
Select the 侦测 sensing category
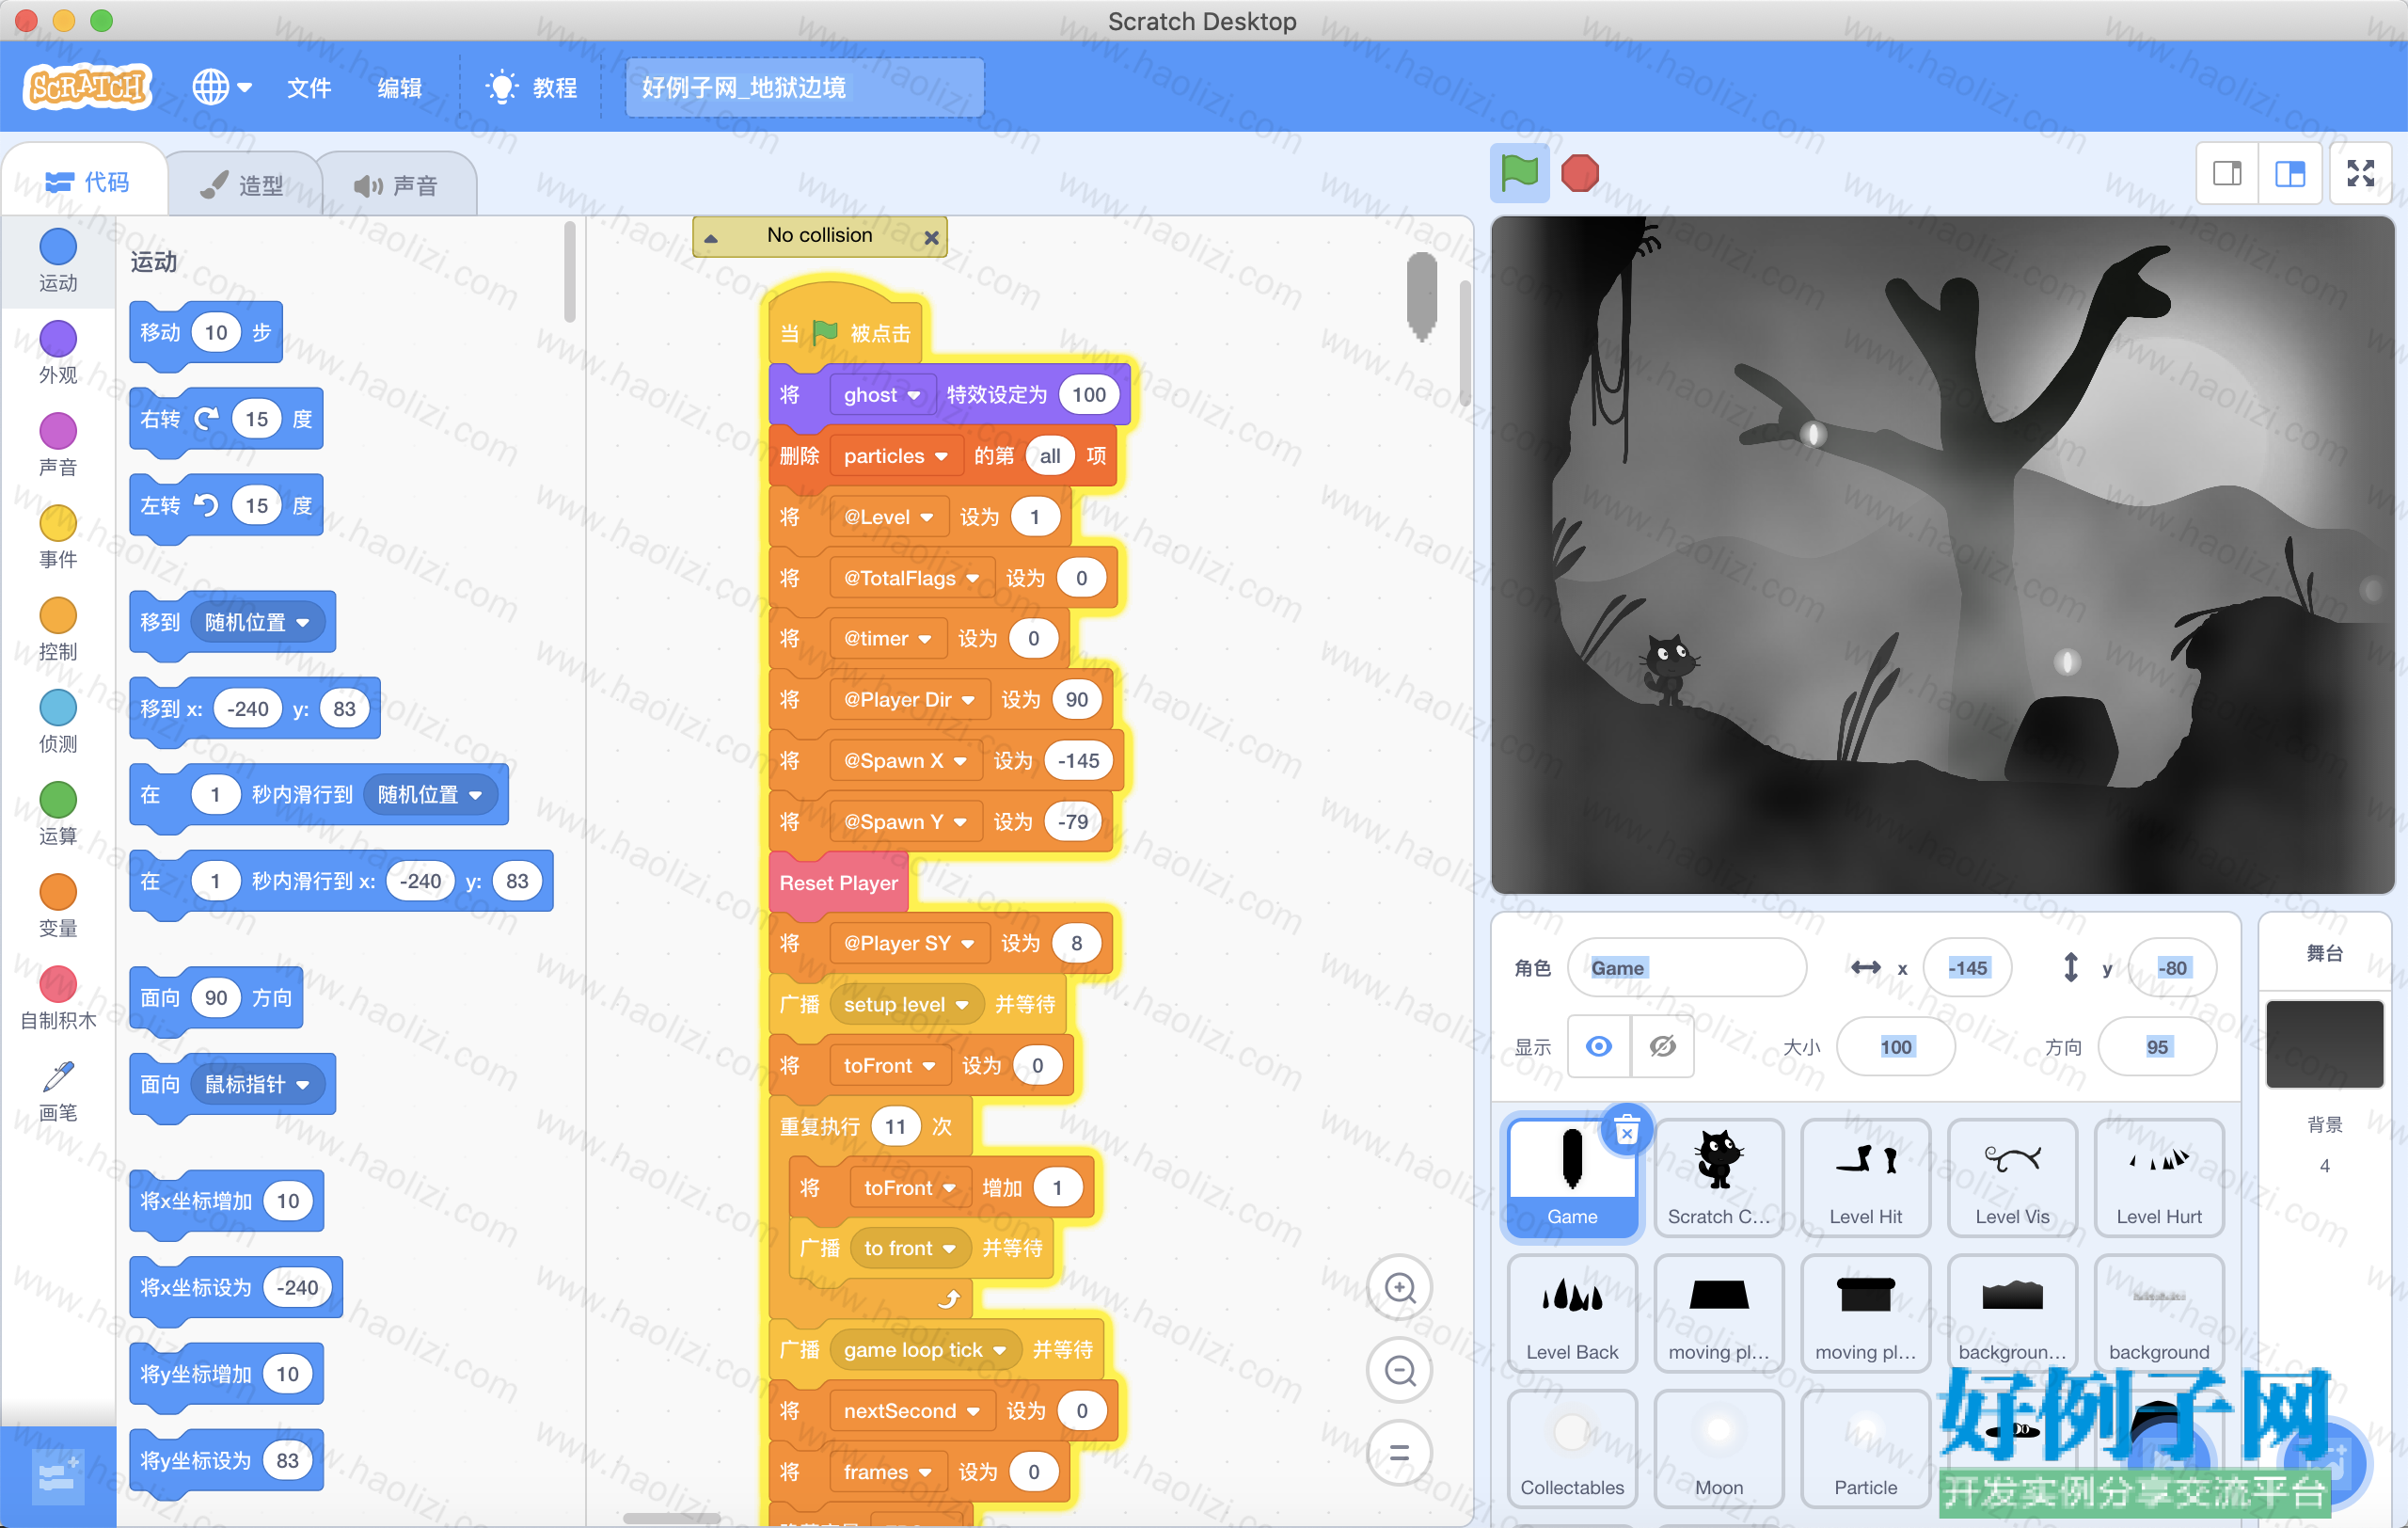58,722
